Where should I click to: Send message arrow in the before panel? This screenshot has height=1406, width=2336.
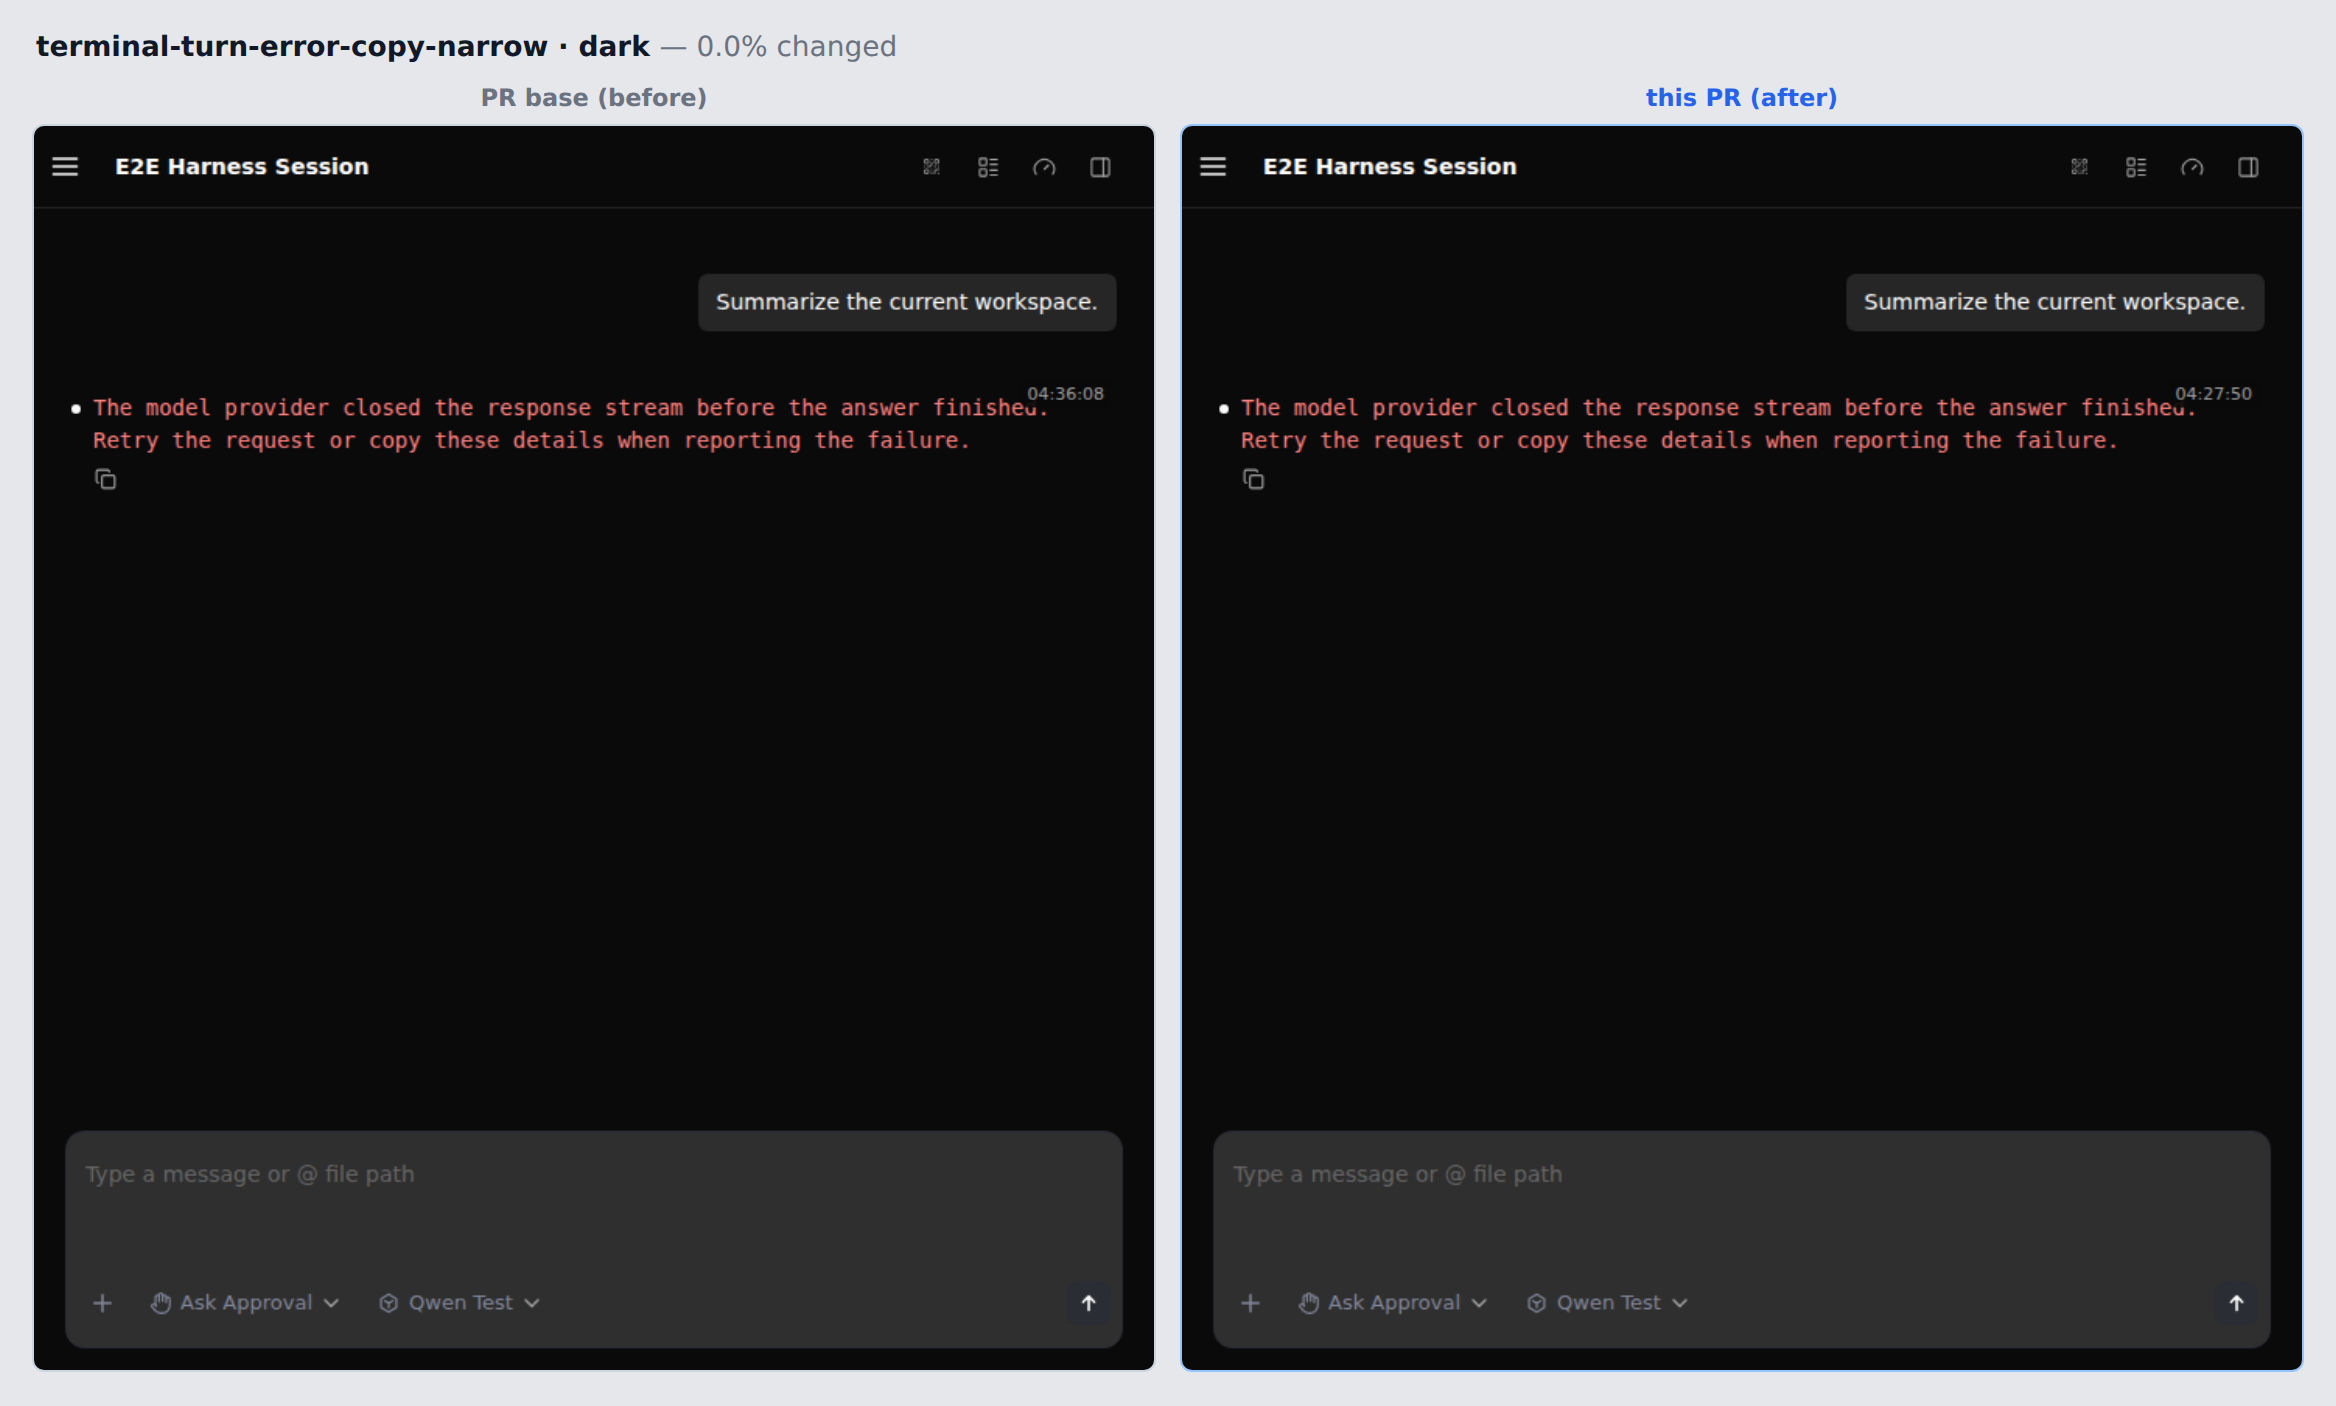(1089, 1303)
